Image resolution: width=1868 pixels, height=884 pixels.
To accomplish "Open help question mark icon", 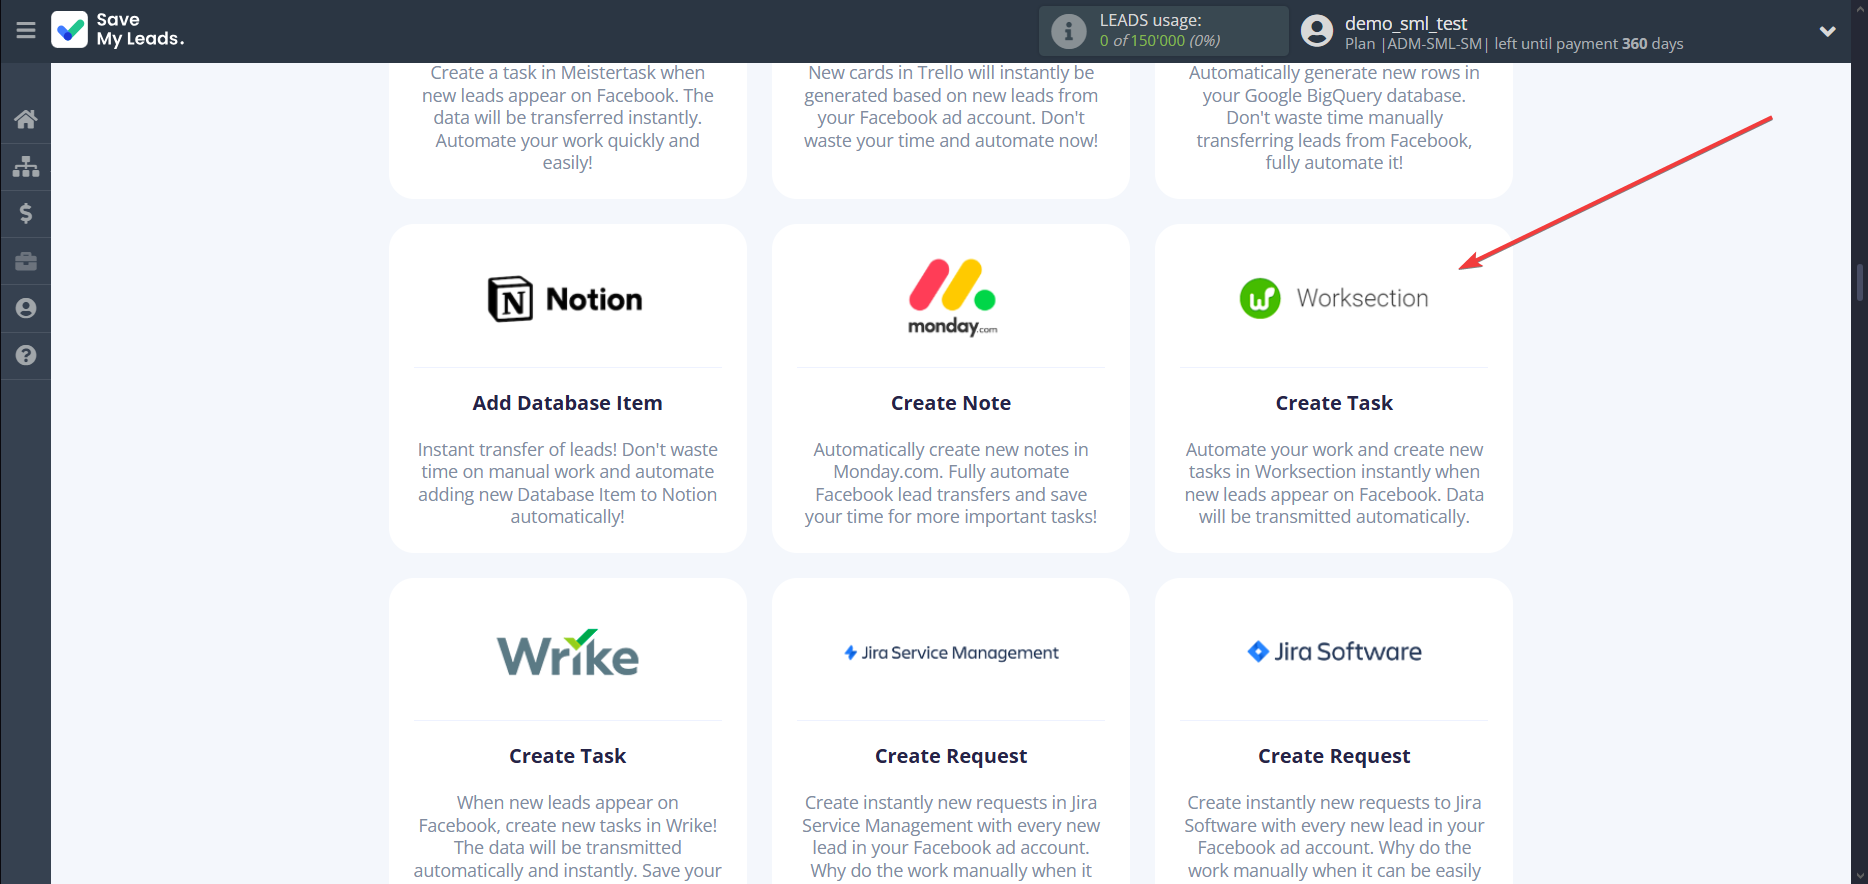I will click(26, 355).
